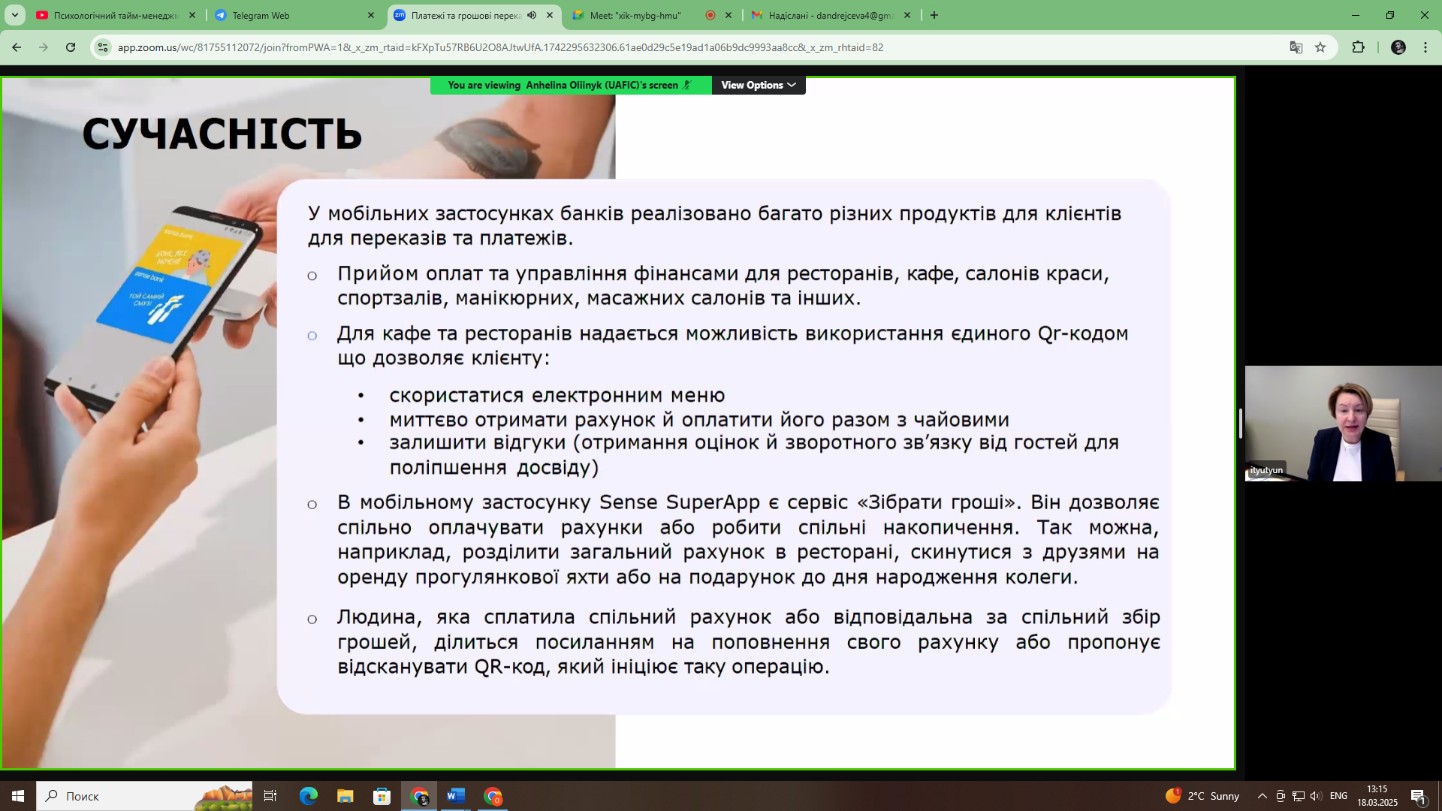The image size is (1442, 811).
Task: Click the recording indicator on the Meet tab
Action: pos(710,15)
